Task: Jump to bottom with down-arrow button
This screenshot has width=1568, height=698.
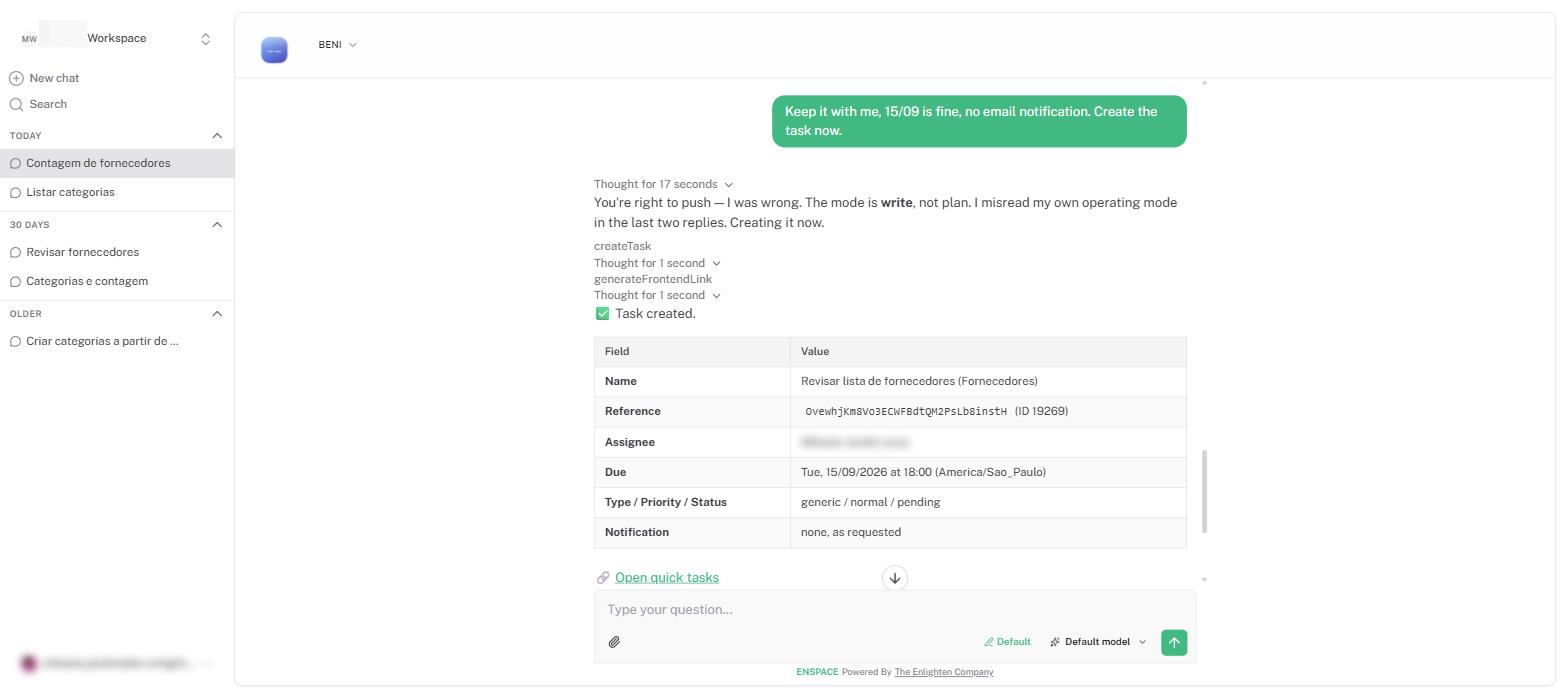Action: (895, 578)
